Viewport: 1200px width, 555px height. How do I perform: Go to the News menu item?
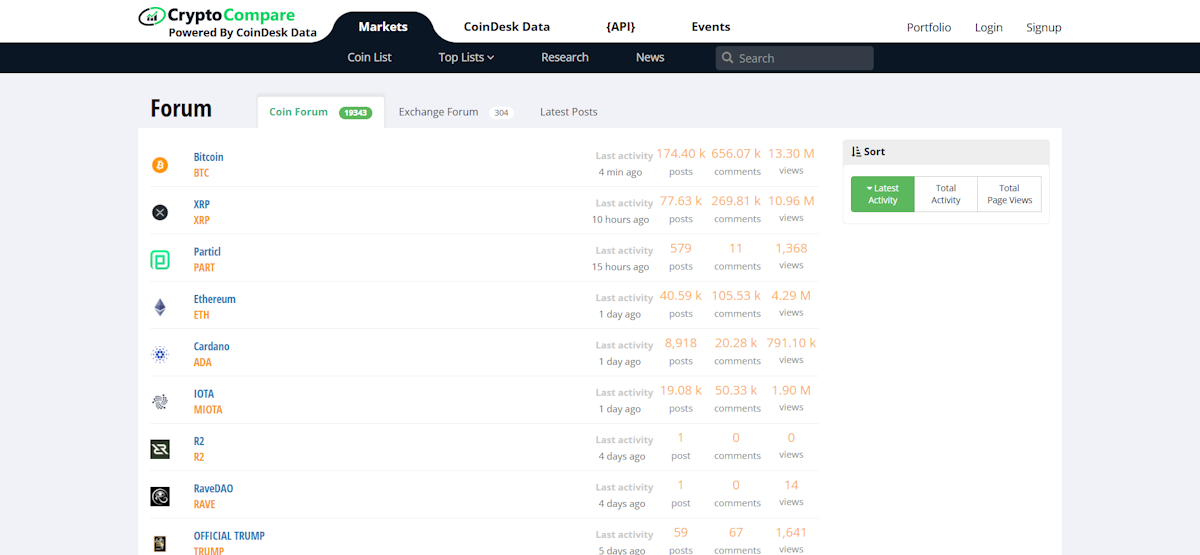[x=650, y=57]
